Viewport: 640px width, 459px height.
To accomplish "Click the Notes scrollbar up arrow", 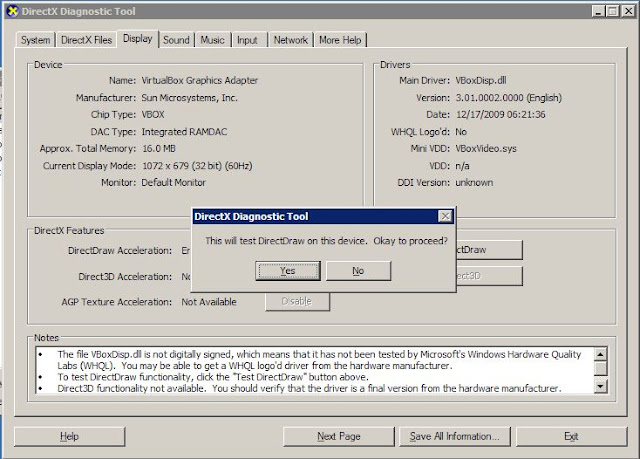I will (600, 354).
